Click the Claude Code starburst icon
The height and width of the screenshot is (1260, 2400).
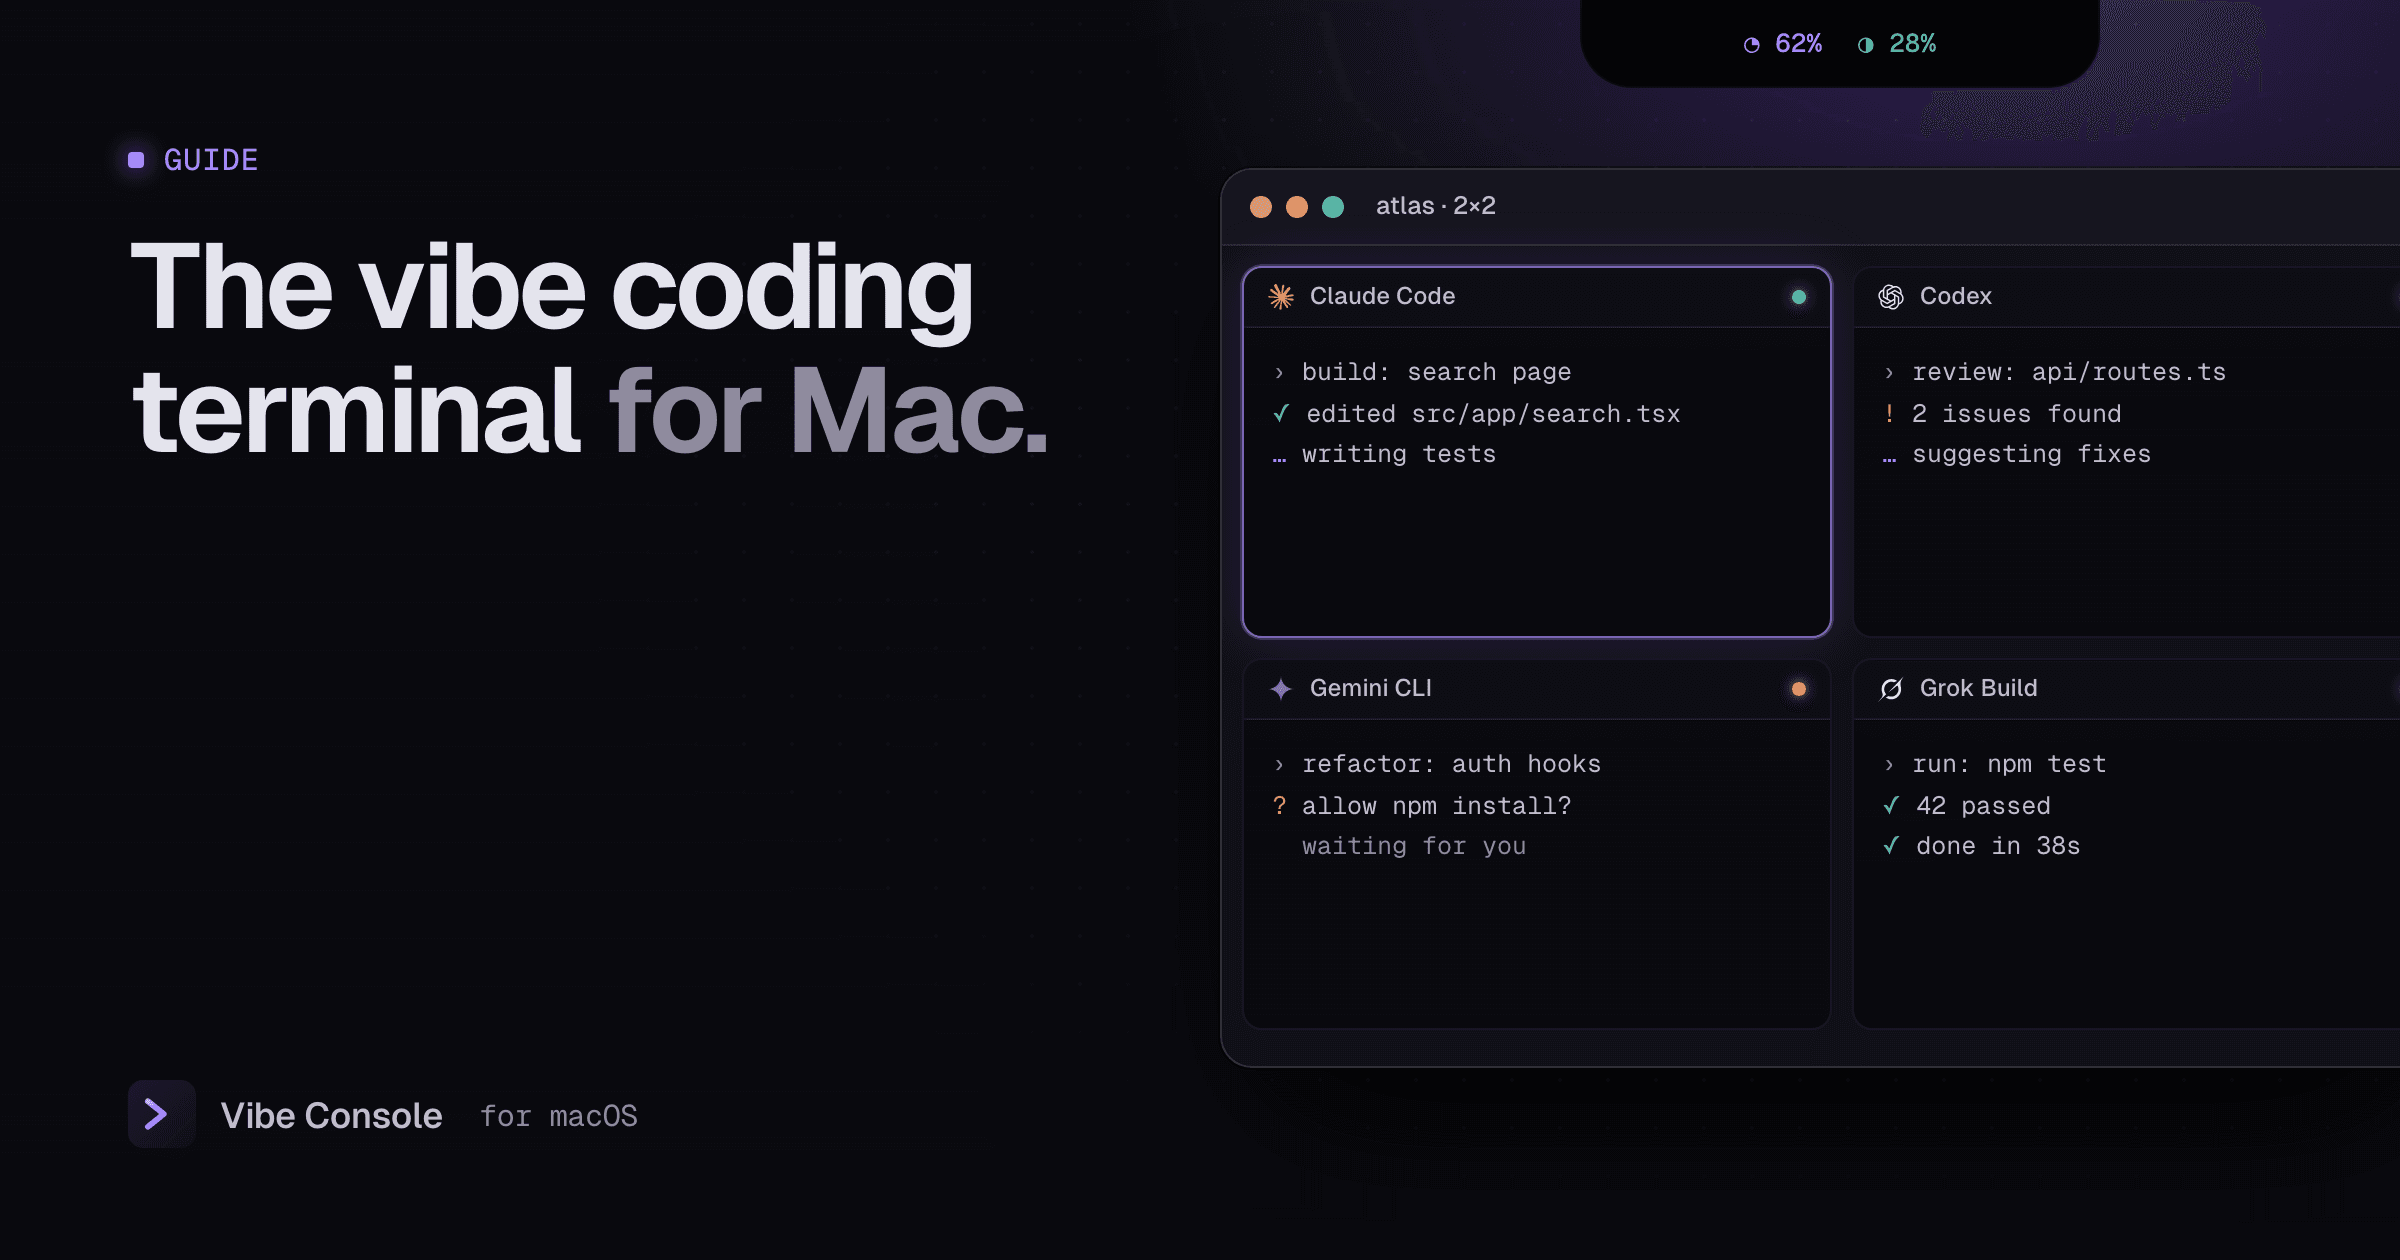[1281, 296]
